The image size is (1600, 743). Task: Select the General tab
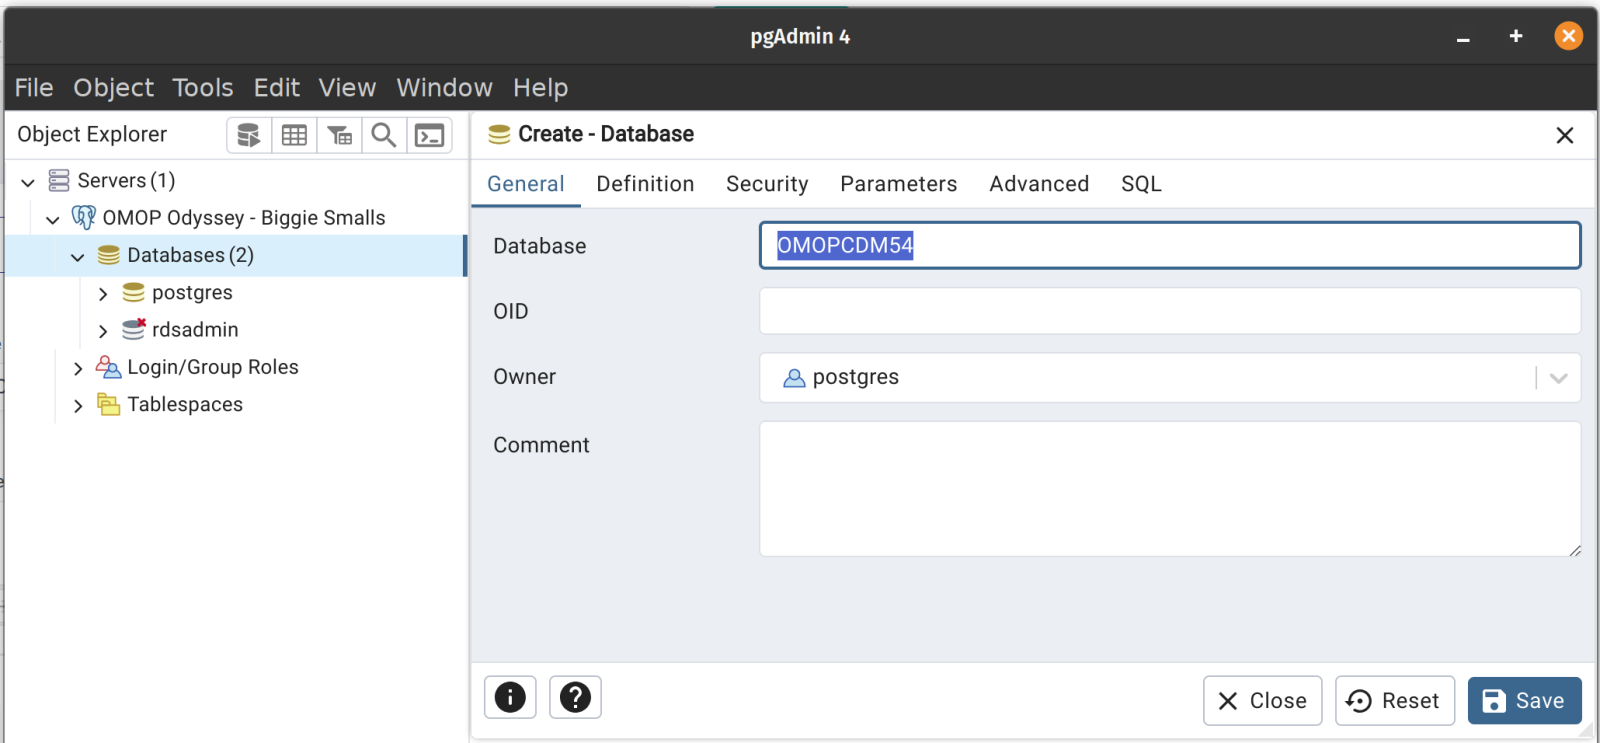[526, 184]
